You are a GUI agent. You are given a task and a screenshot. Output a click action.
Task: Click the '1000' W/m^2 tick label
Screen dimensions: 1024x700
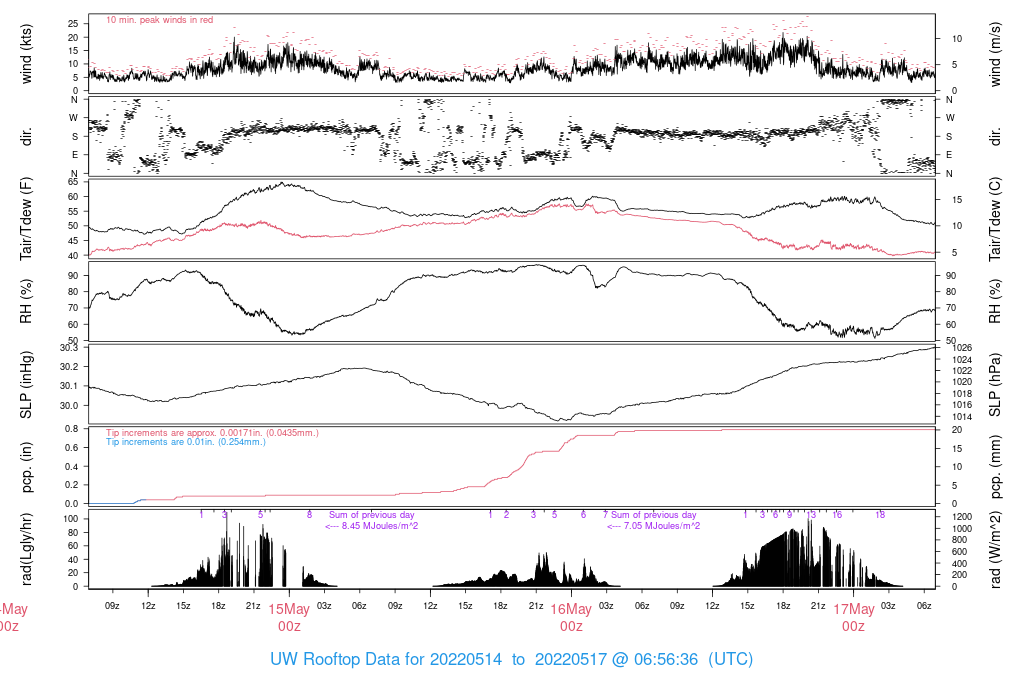pyautogui.click(x=962, y=529)
